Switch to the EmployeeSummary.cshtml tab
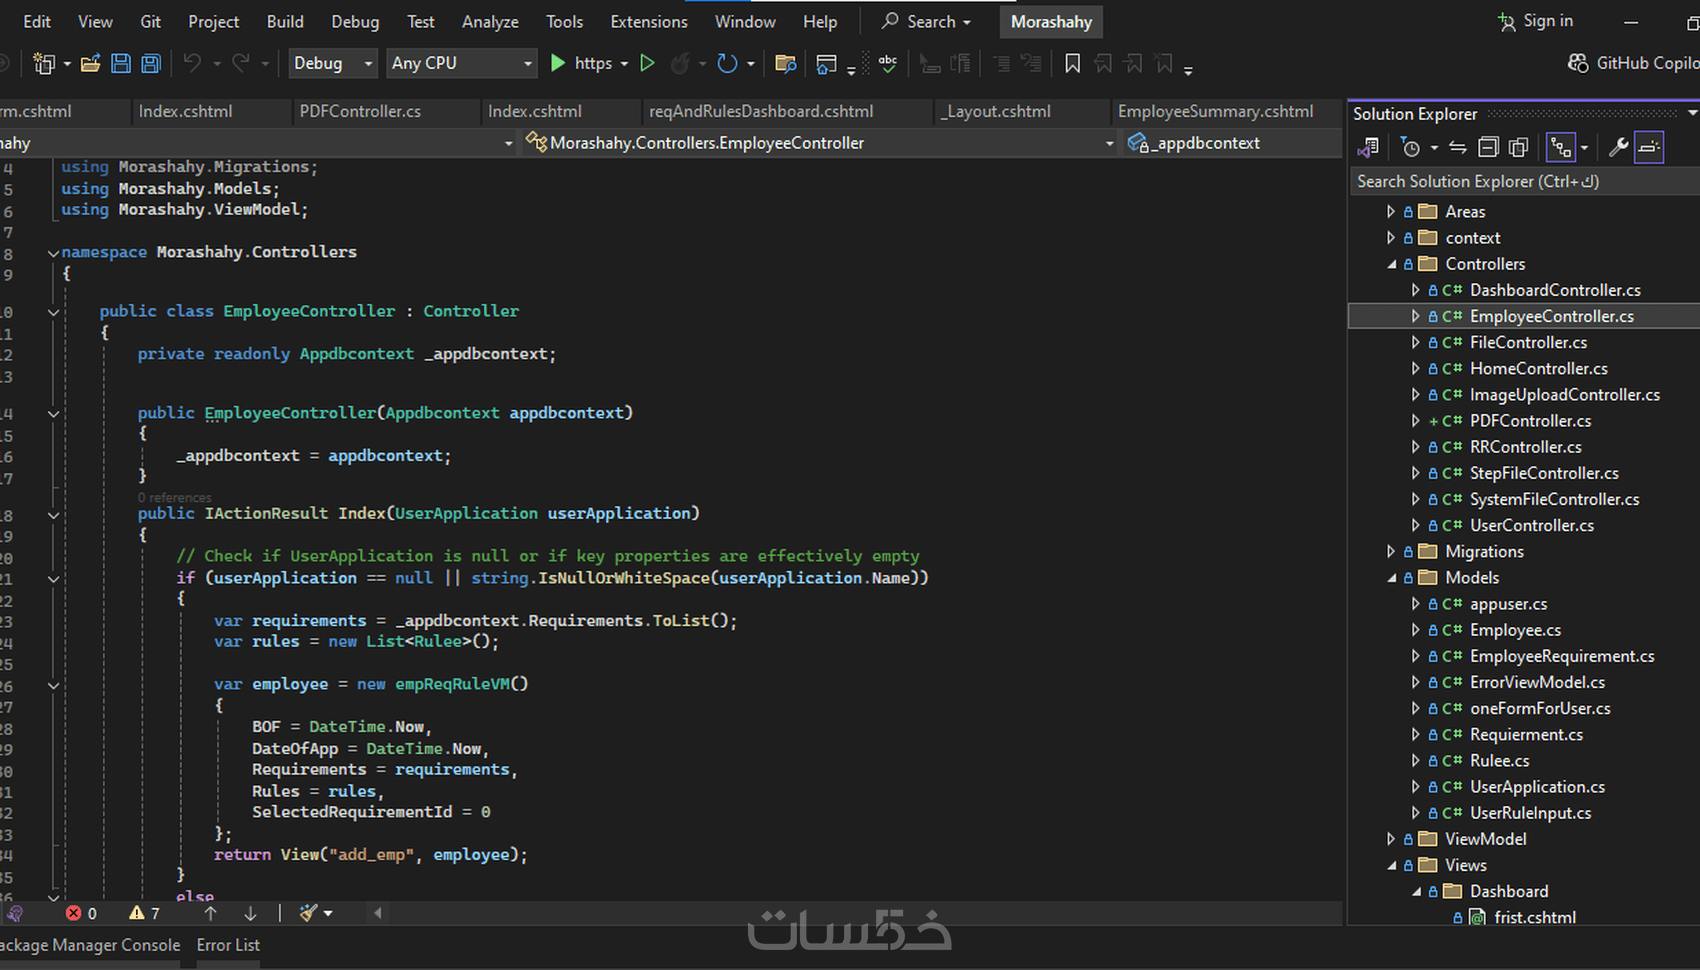Viewport: 1700px width, 970px height. 1216,112
